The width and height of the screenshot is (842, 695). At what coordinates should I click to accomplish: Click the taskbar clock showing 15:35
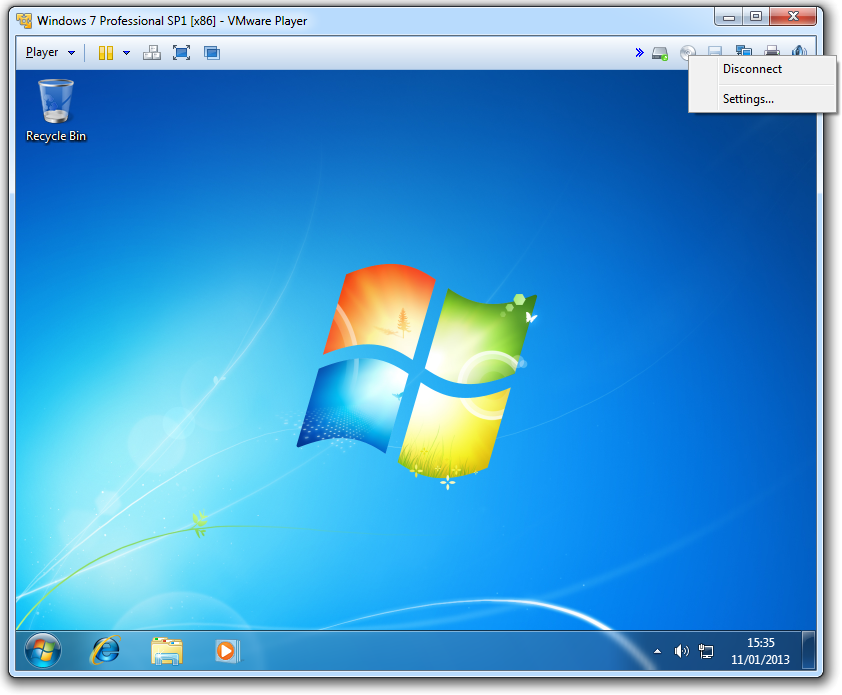[x=761, y=651]
